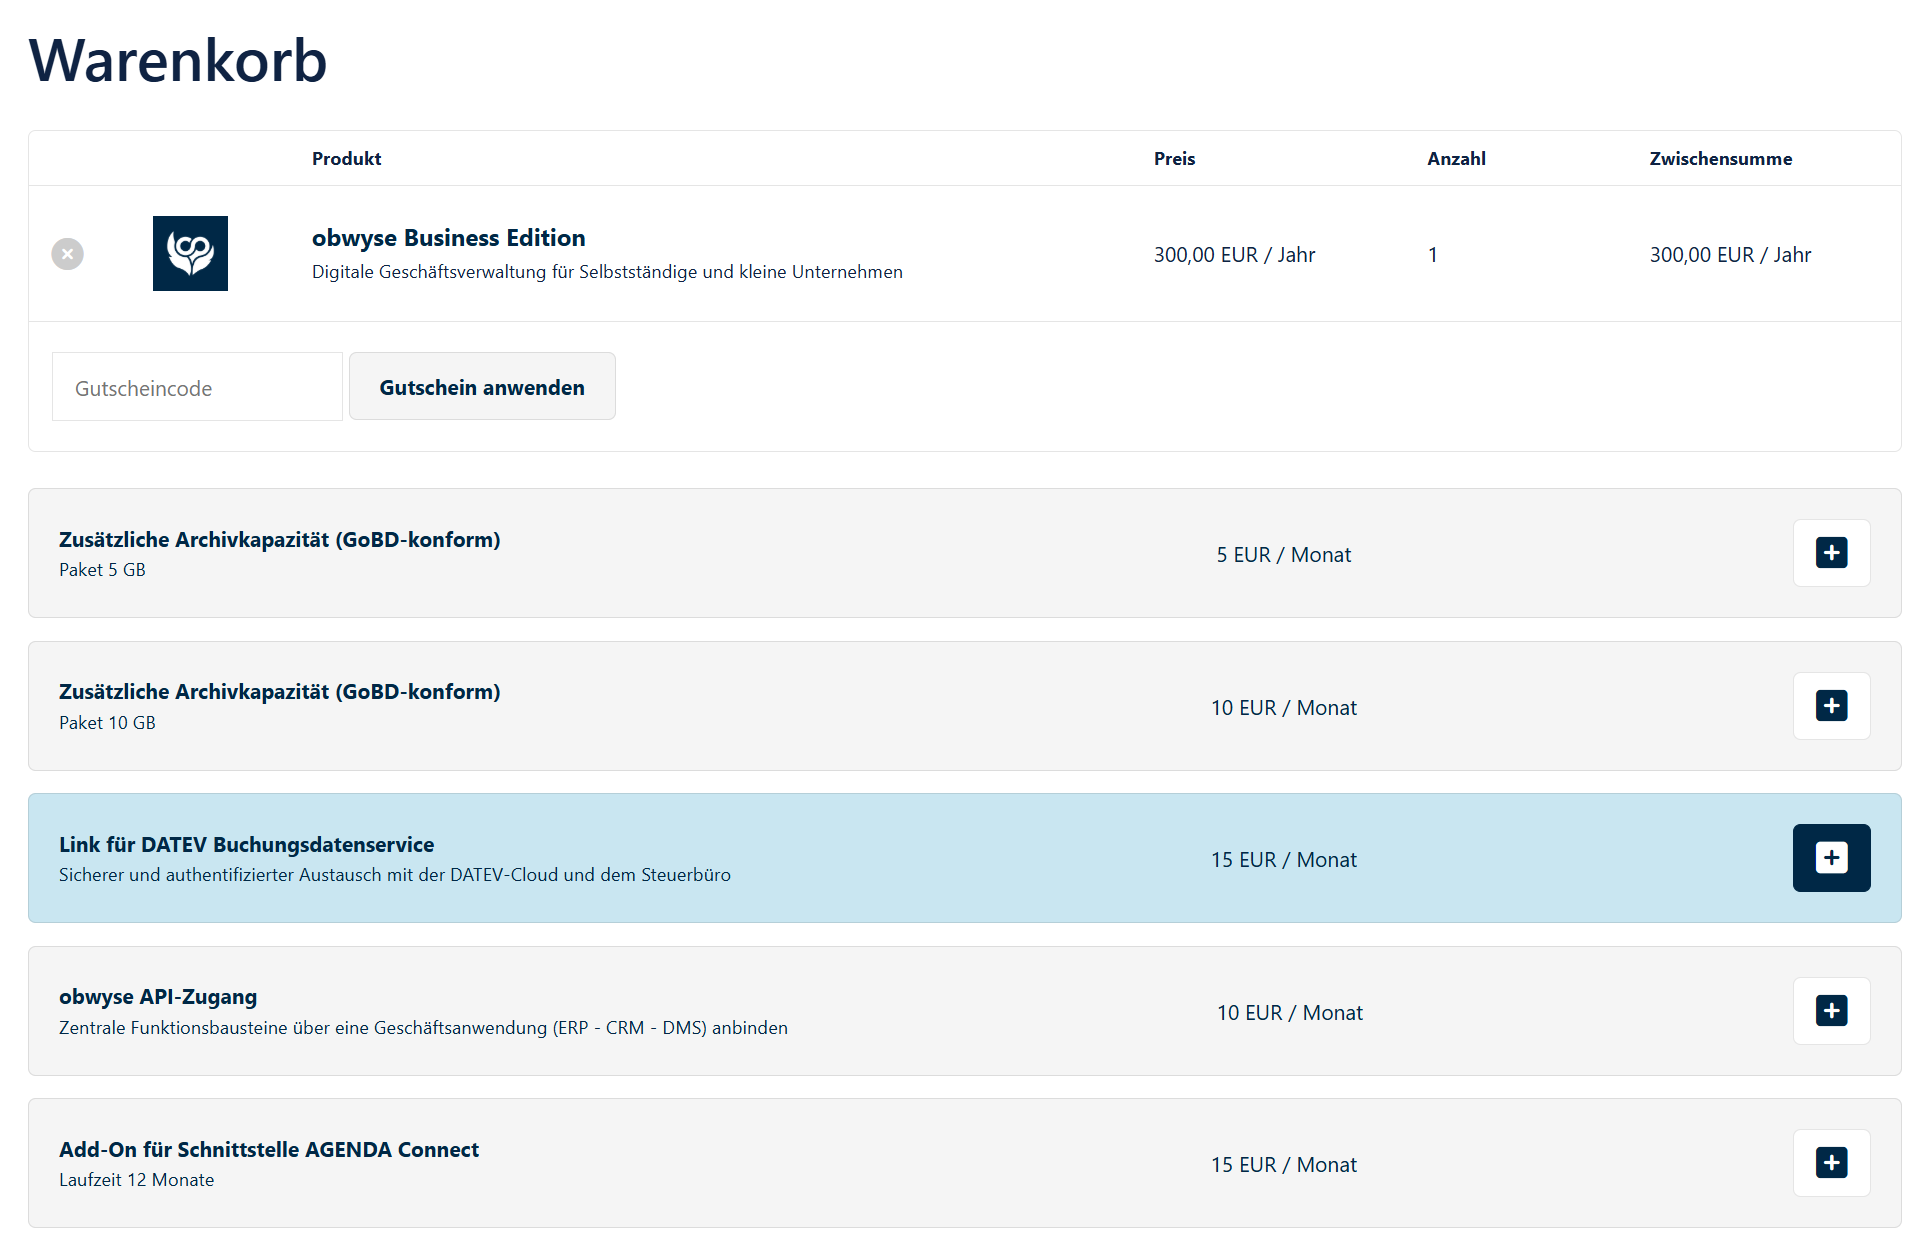
Task: Click the Gutschein anwenden button
Action: coord(482,387)
